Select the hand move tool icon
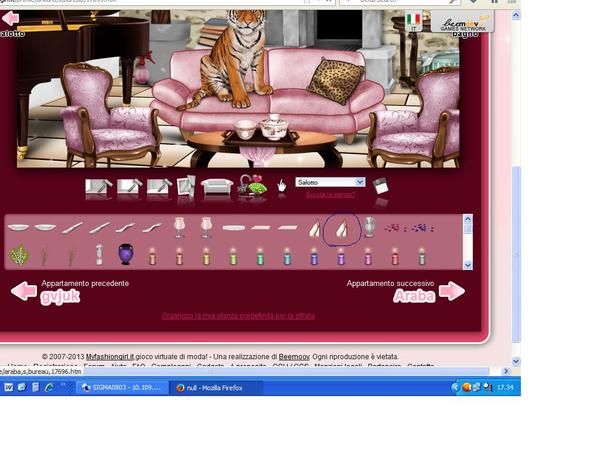 [x=282, y=185]
